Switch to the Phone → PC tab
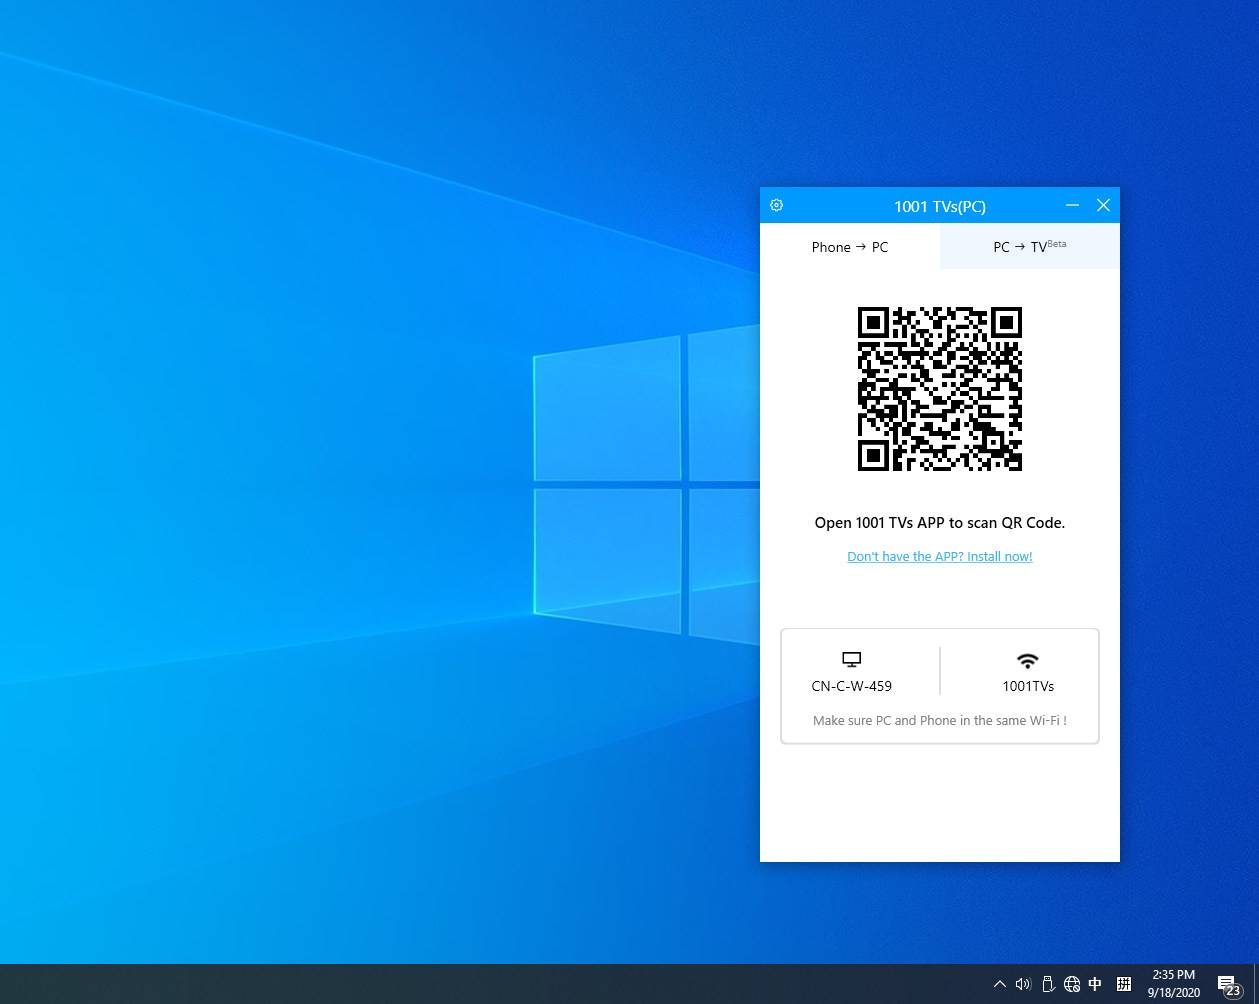 850,247
